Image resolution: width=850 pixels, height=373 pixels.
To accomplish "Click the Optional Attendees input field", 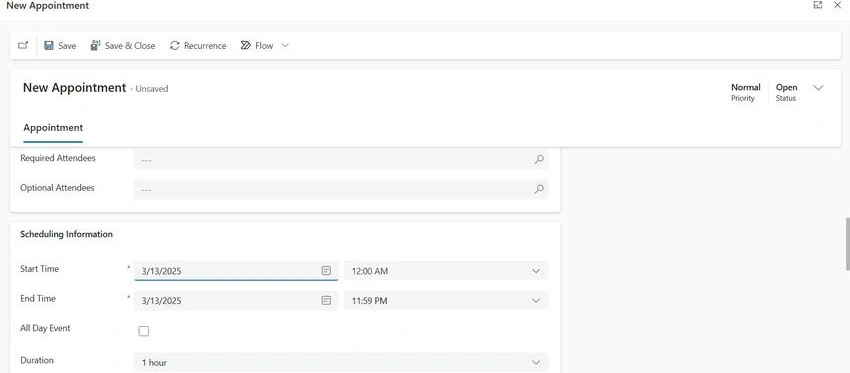I will pyautogui.click(x=341, y=189).
